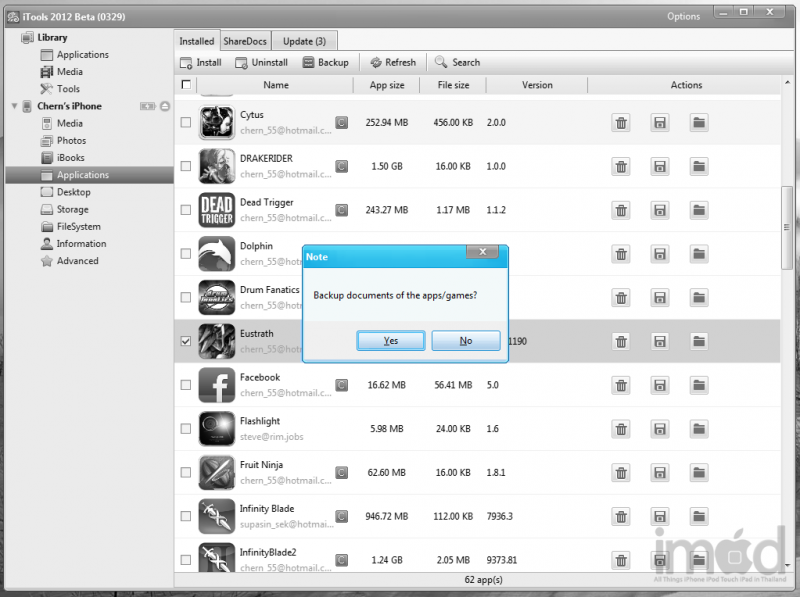
Task: Open the Options menu in the title bar
Action: (x=683, y=16)
